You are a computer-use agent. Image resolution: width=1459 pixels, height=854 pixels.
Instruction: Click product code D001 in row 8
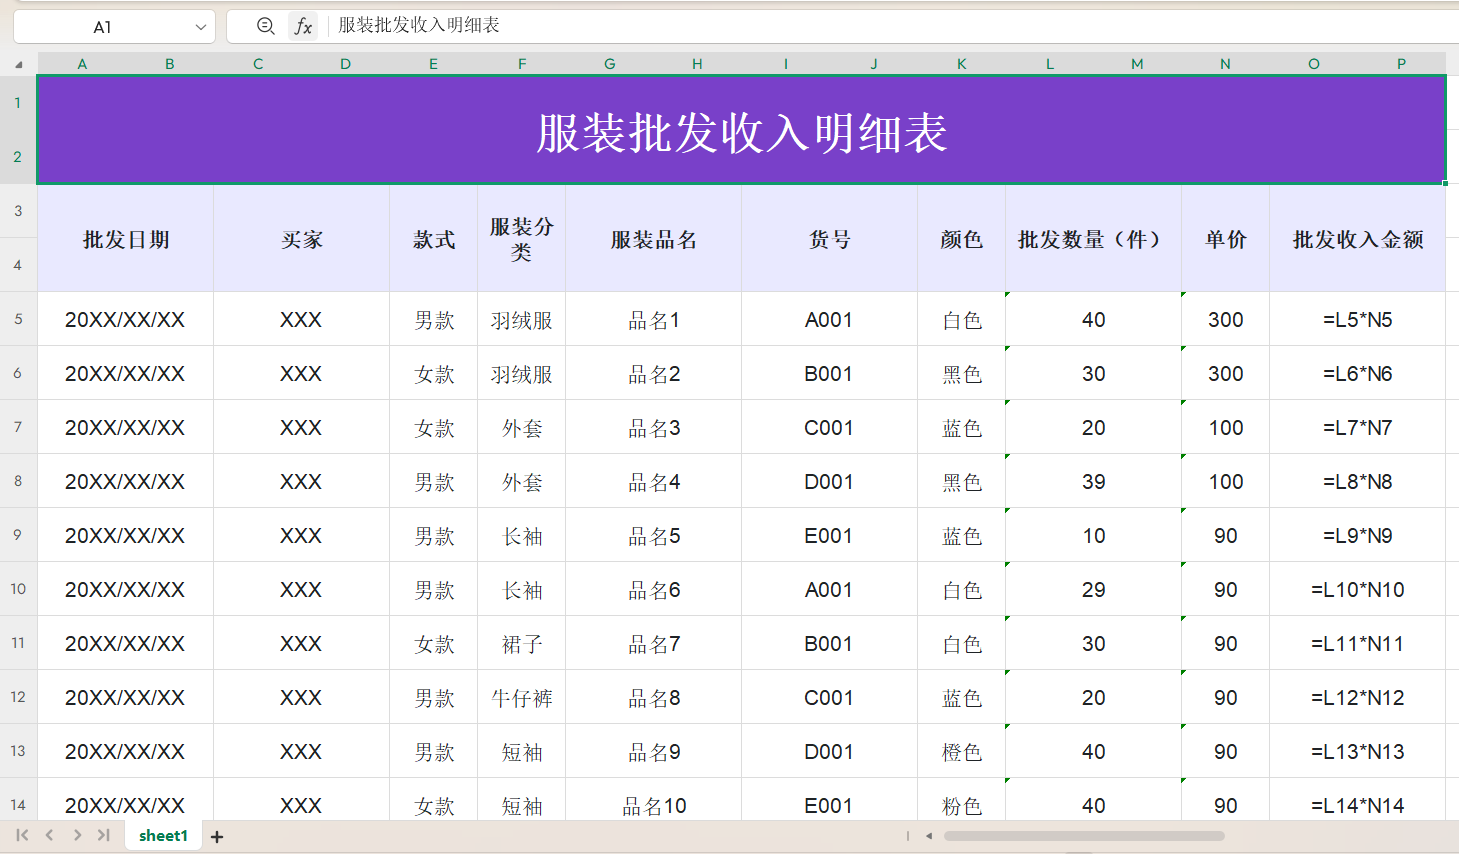pos(830,482)
